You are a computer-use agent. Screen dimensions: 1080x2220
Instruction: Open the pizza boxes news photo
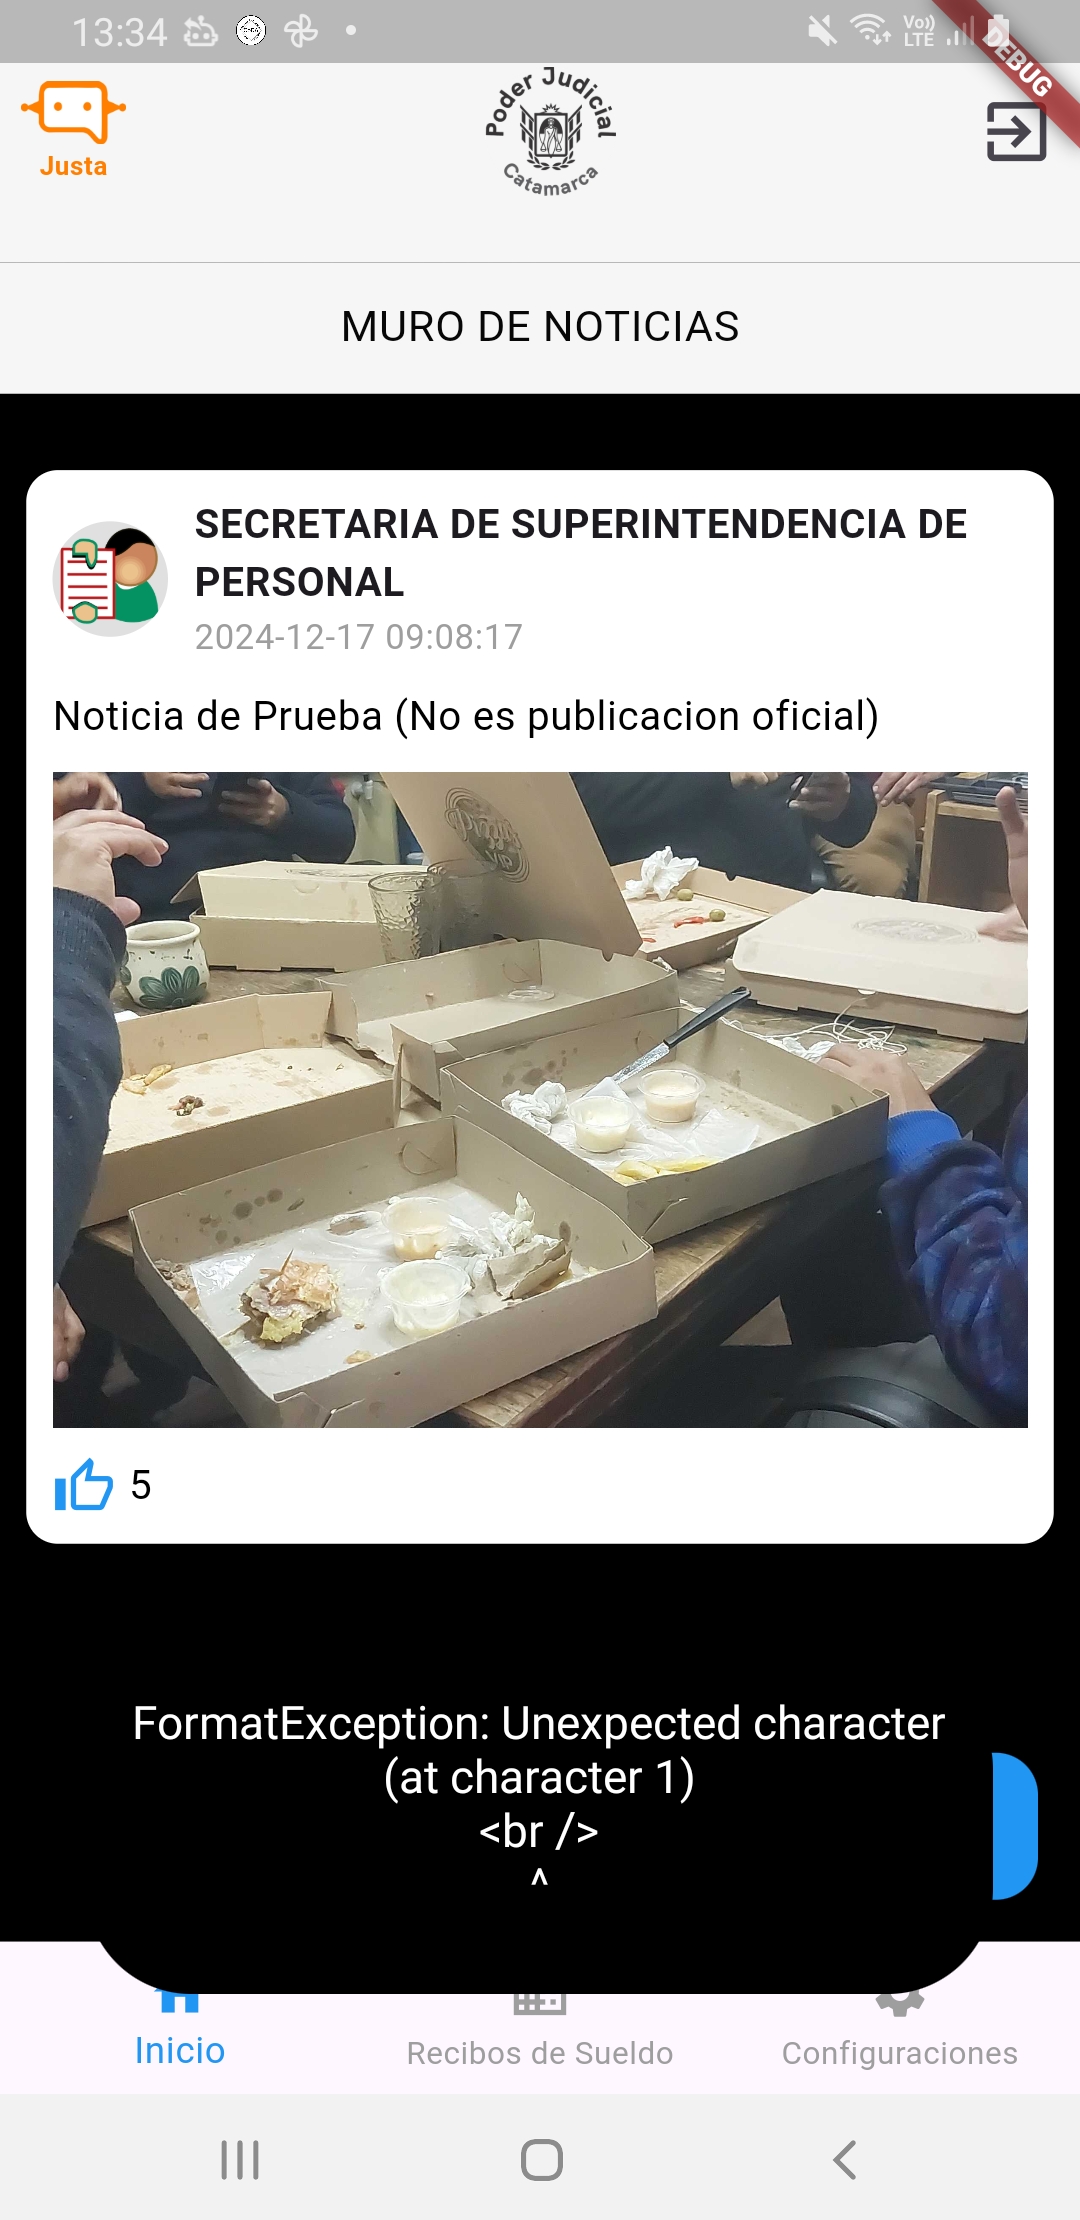540,1099
